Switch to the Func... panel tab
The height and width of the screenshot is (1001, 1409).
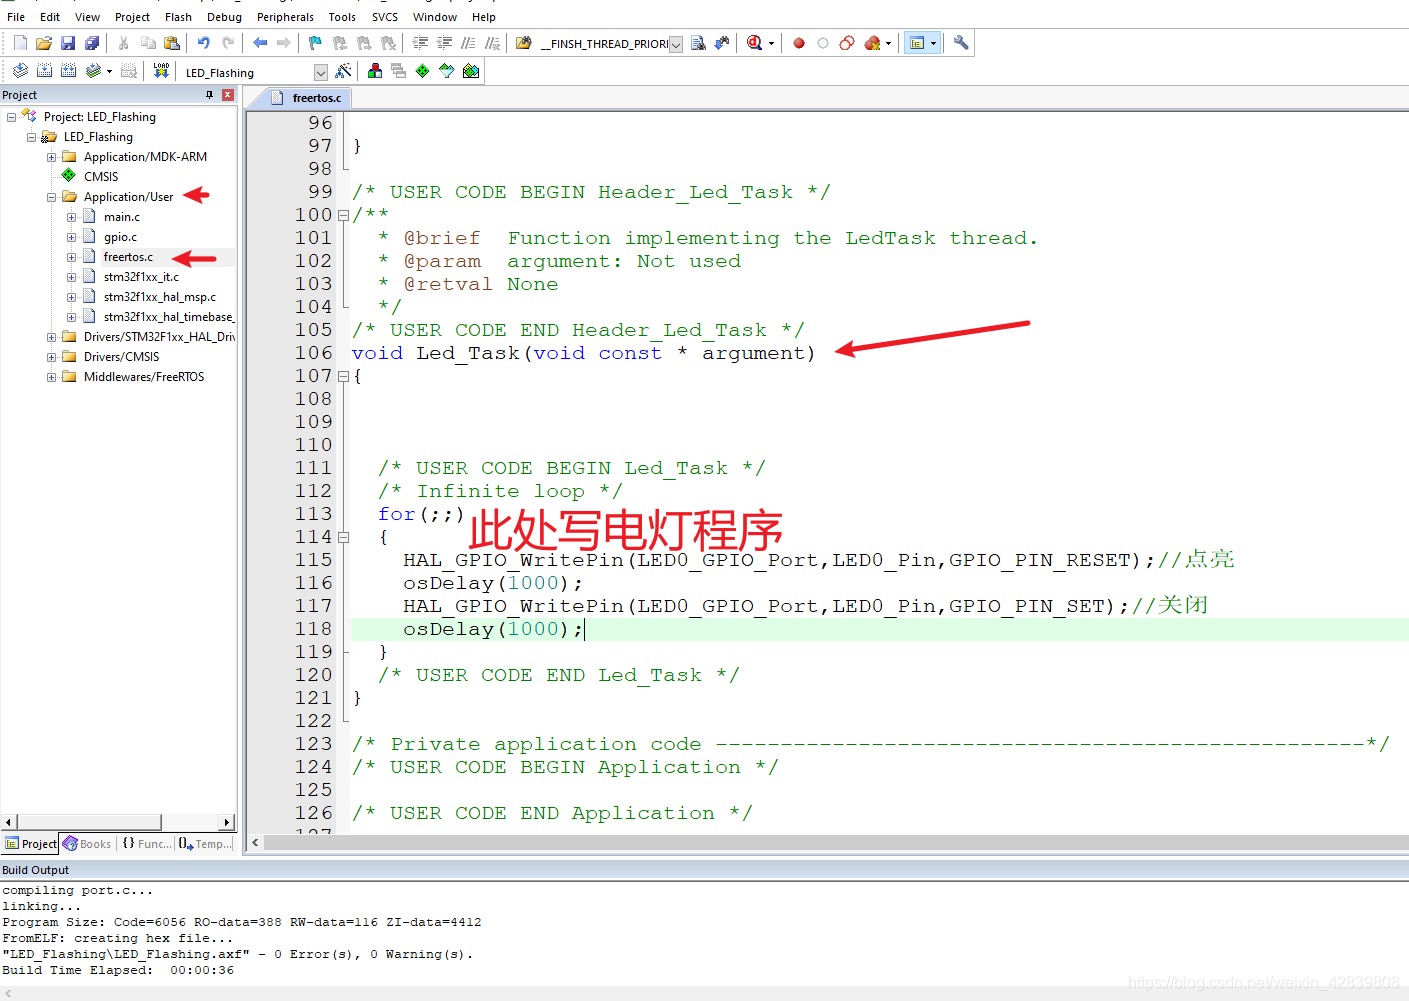coord(146,844)
